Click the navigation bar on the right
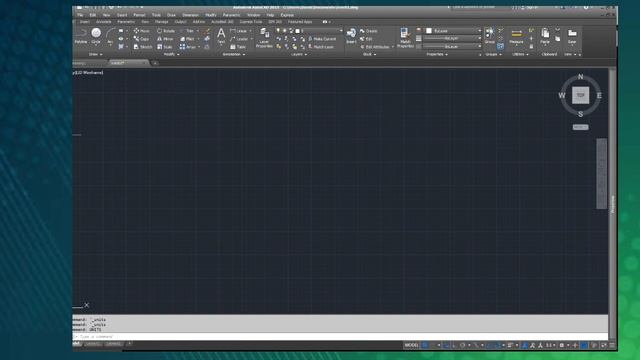 click(x=601, y=173)
